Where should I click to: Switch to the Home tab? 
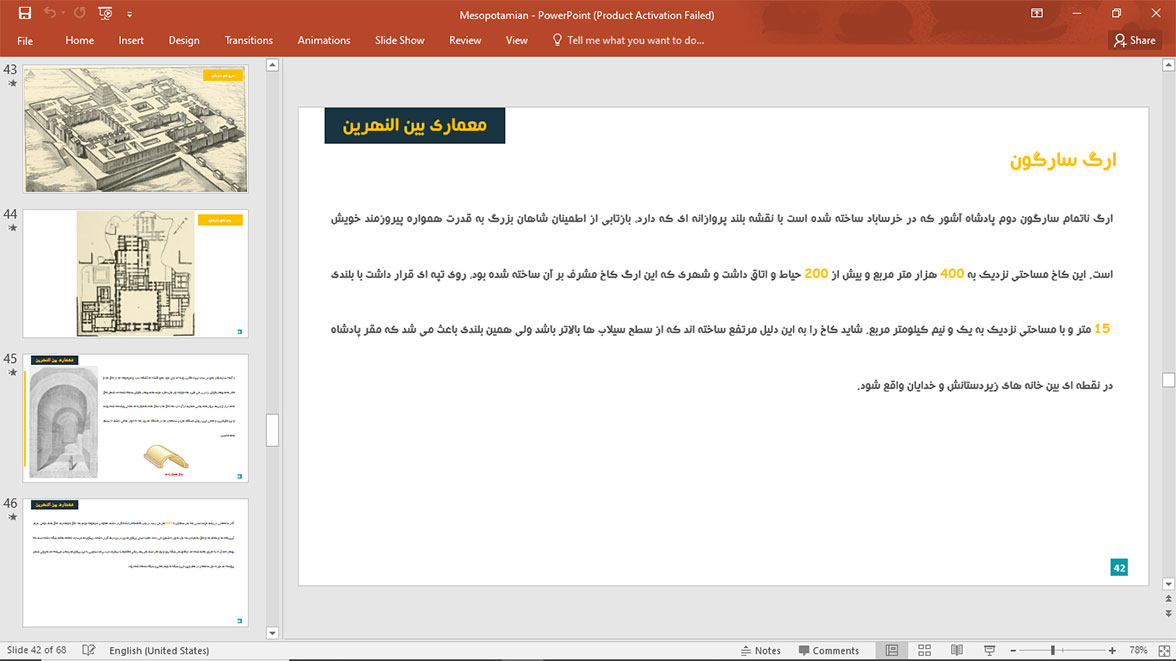point(80,41)
